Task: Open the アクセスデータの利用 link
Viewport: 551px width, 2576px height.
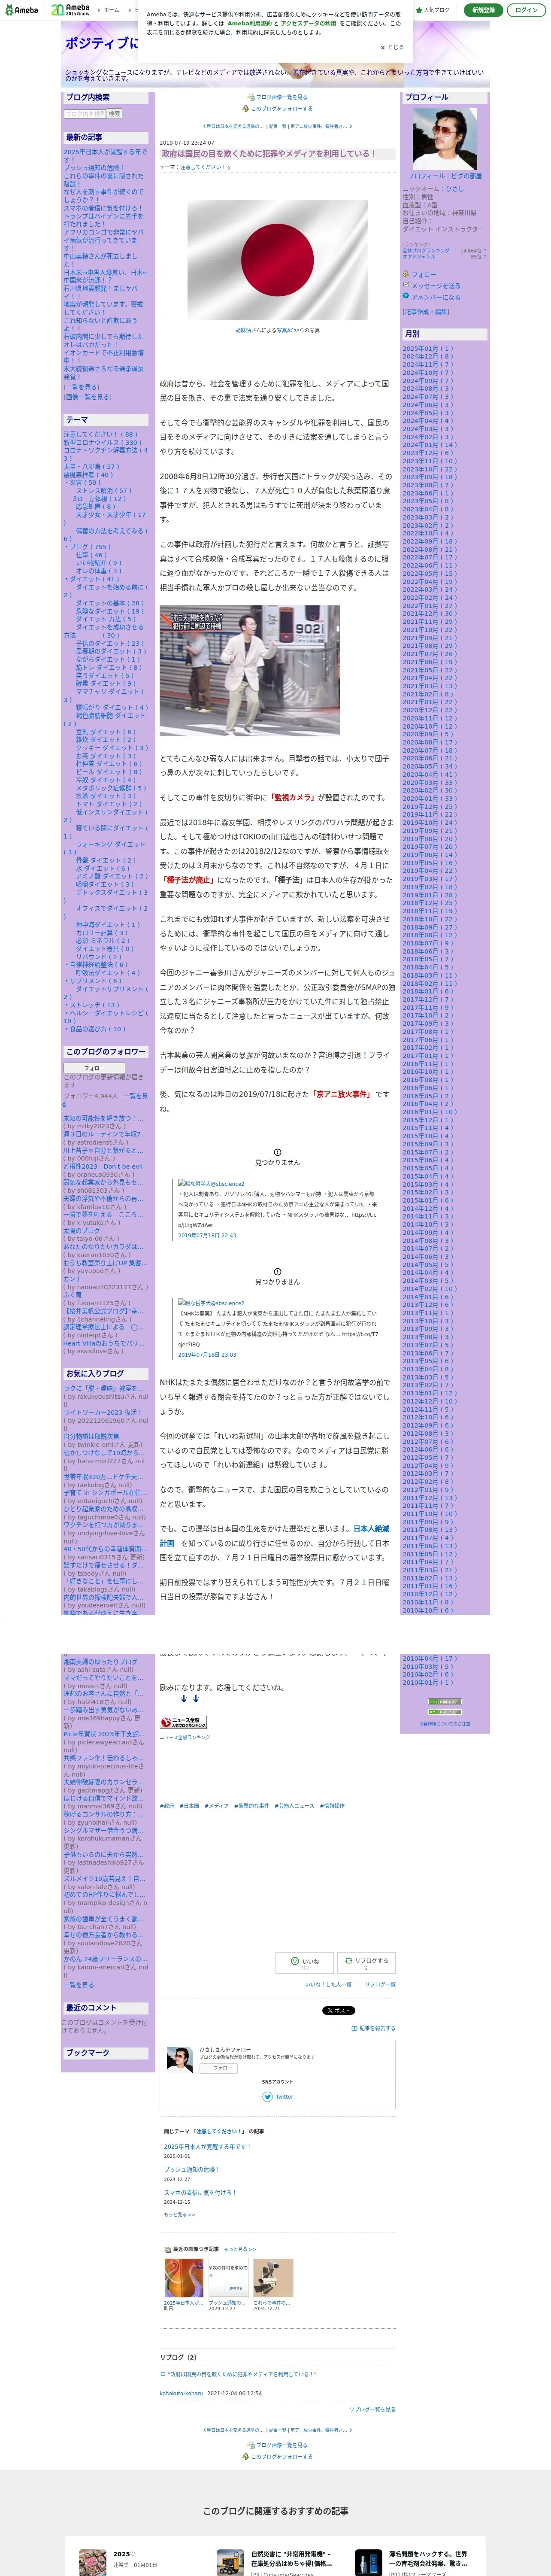Action: (x=308, y=23)
